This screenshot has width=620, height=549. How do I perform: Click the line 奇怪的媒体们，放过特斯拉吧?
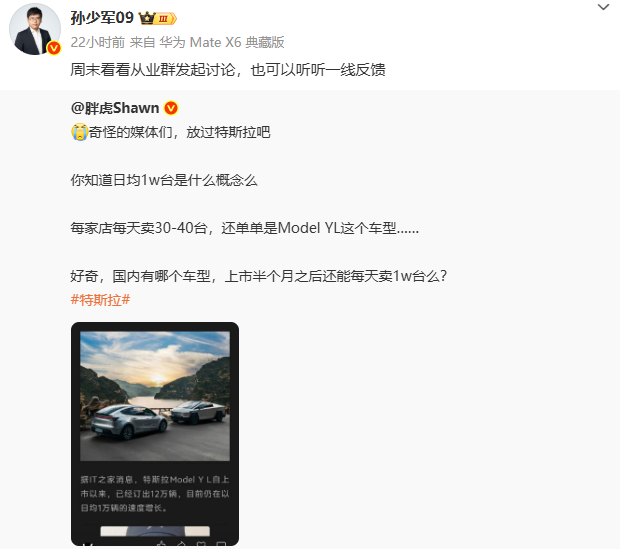point(180,132)
